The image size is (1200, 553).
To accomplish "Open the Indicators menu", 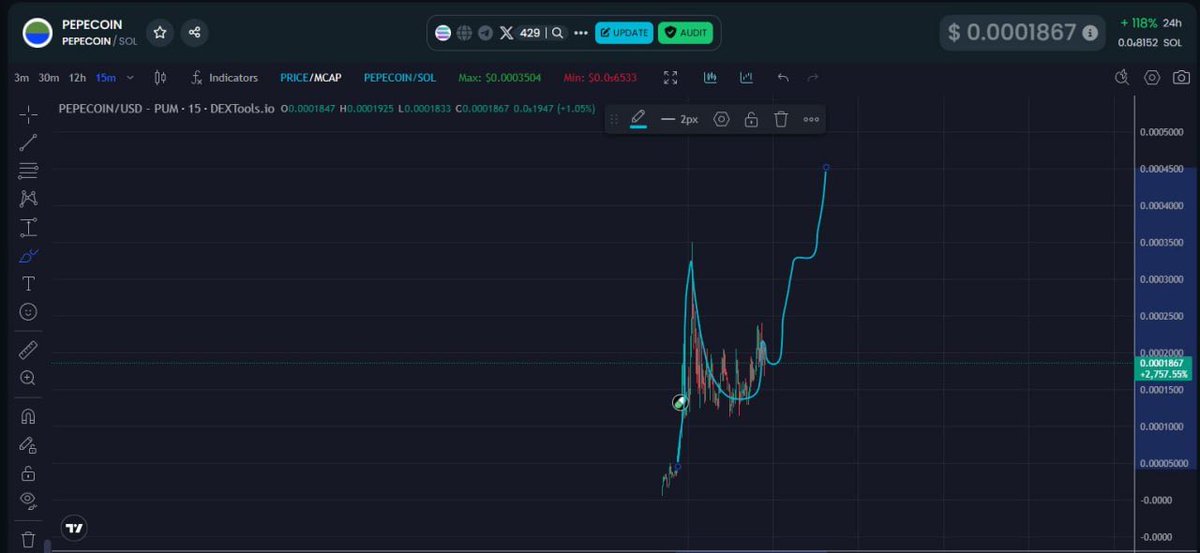I will (x=225, y=77).
